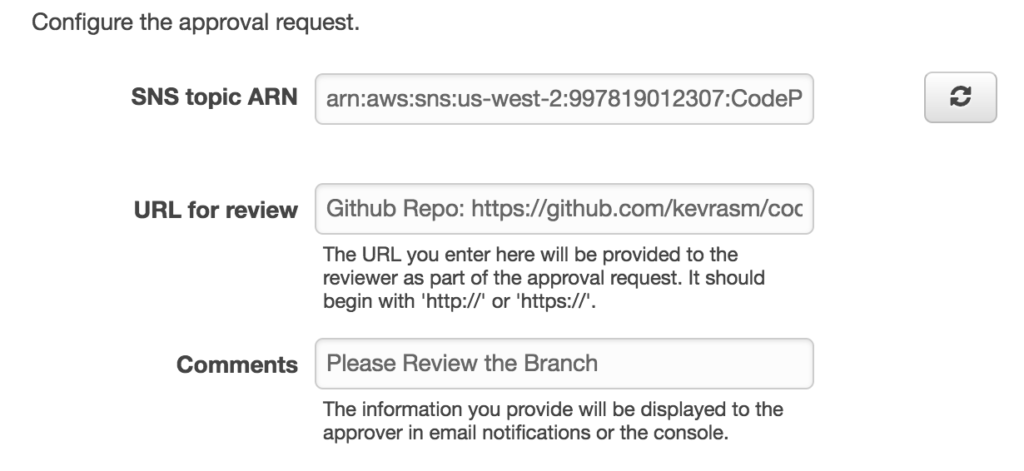Click the 'Configure the approval request' heading
Image resolution: width=1024 pixels, height=471 pixels.
195,22
